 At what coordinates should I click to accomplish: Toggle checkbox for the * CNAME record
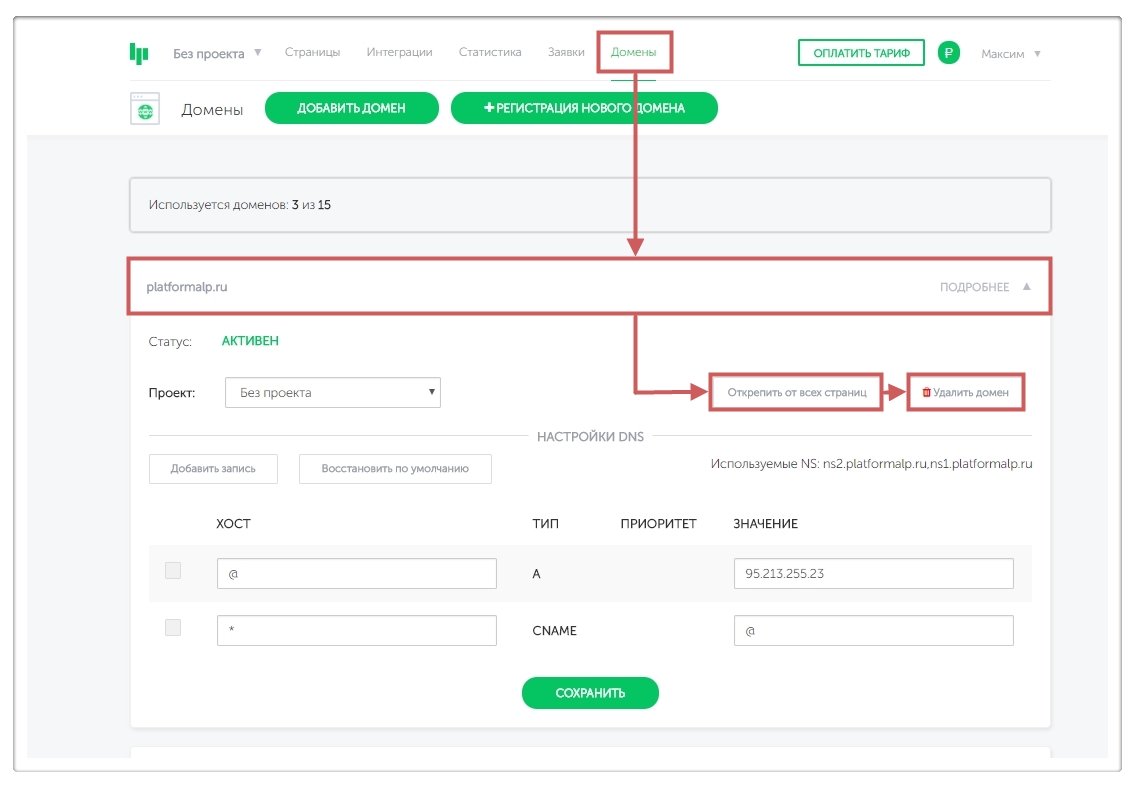point(173,628)
